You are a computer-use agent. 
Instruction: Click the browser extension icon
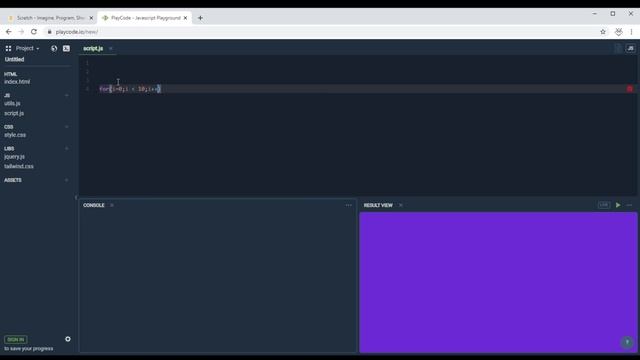(619, 31)
